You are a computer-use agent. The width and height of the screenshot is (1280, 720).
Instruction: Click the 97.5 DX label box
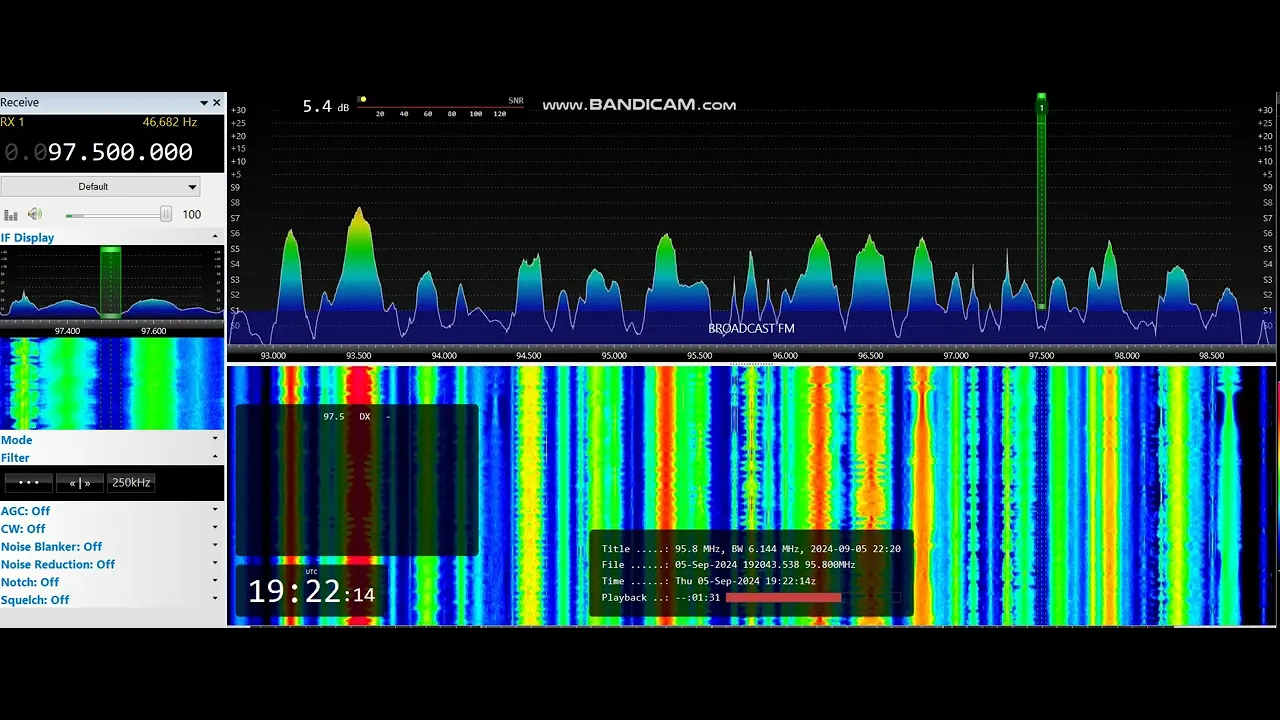(x=356, y=480)
